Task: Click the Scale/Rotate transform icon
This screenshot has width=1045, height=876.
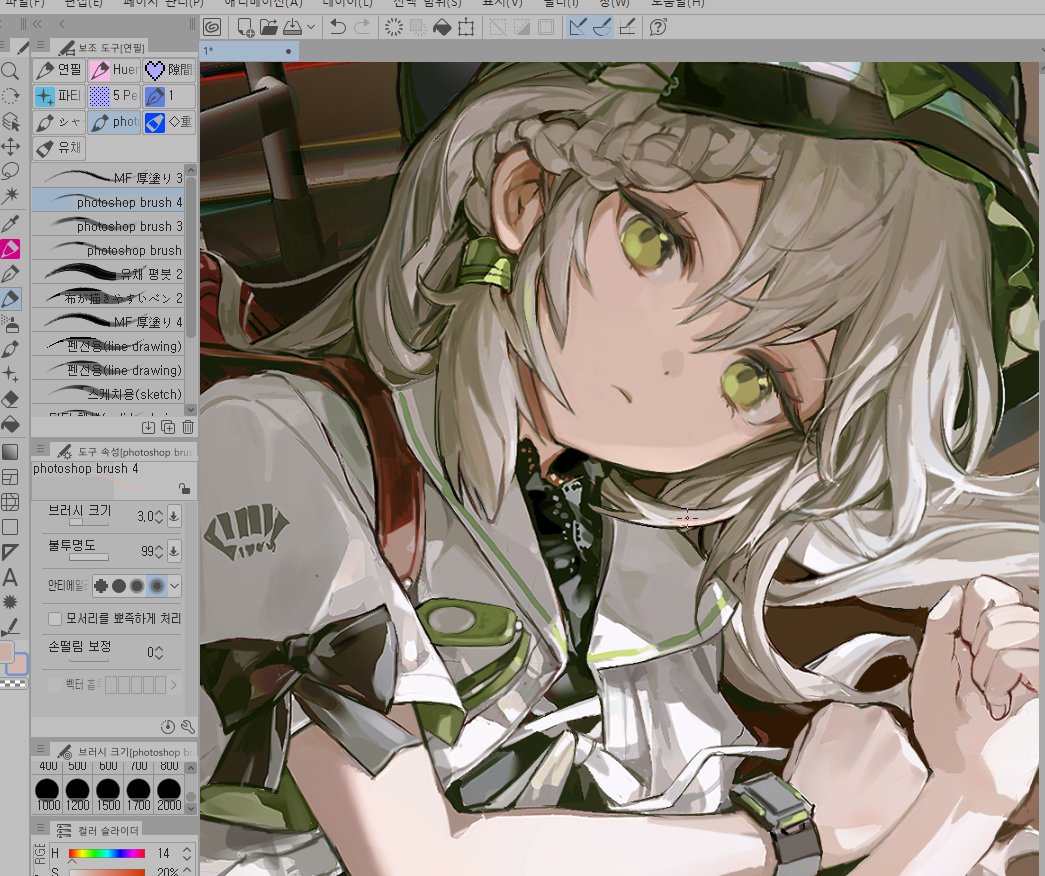Action: [466, 27]
